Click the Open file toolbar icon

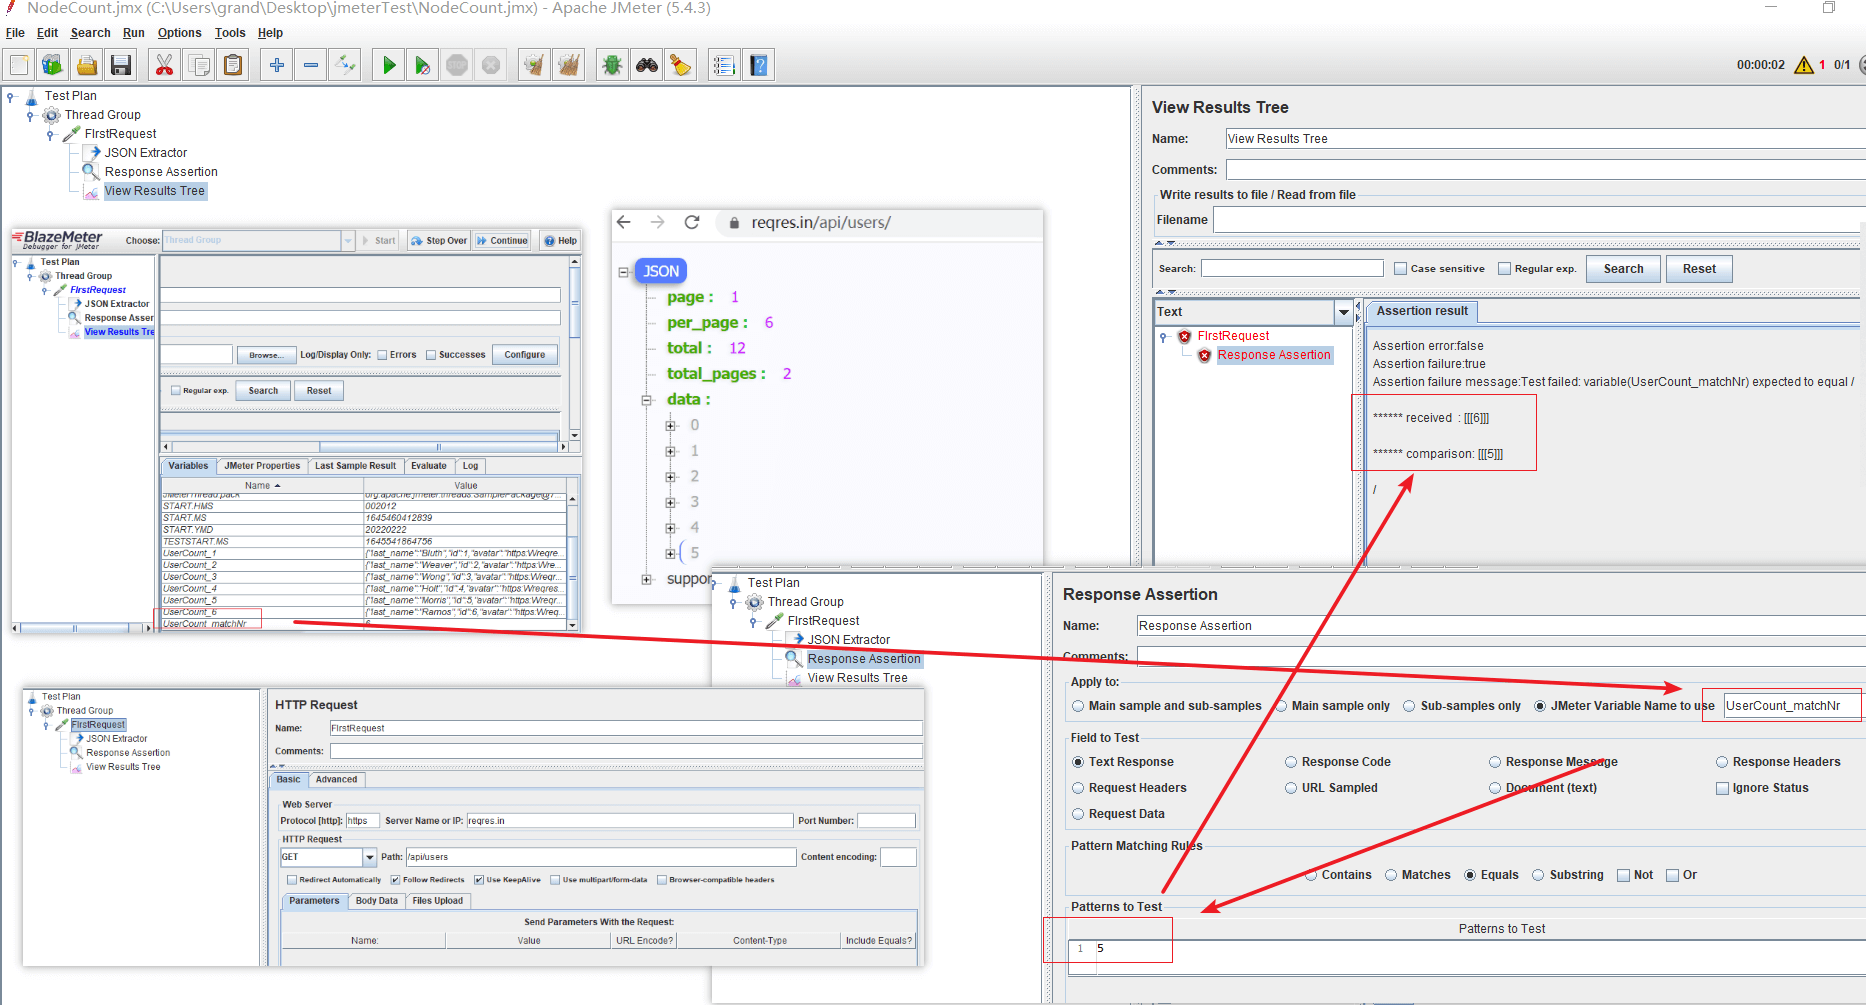point(87,66)
